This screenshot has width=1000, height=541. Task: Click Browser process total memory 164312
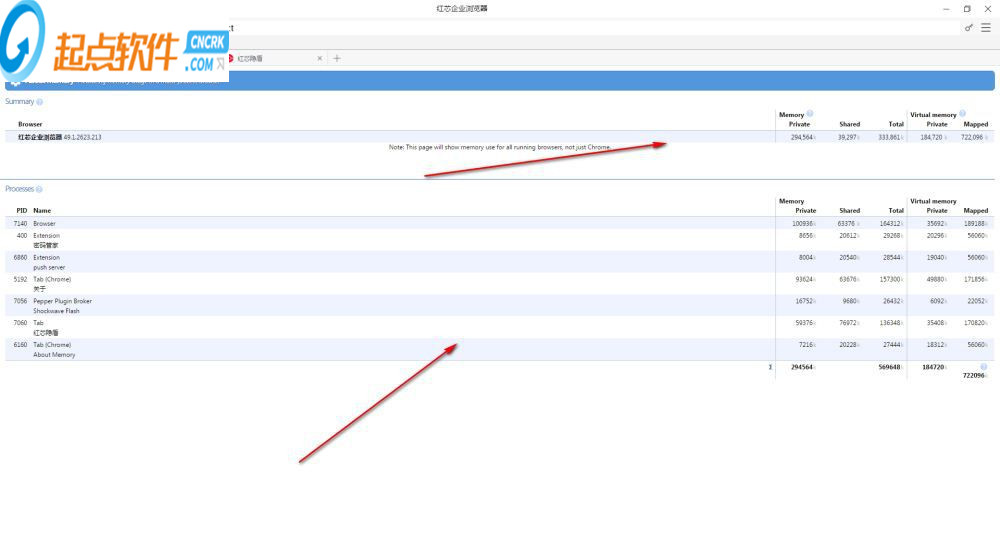coord(890,223)
